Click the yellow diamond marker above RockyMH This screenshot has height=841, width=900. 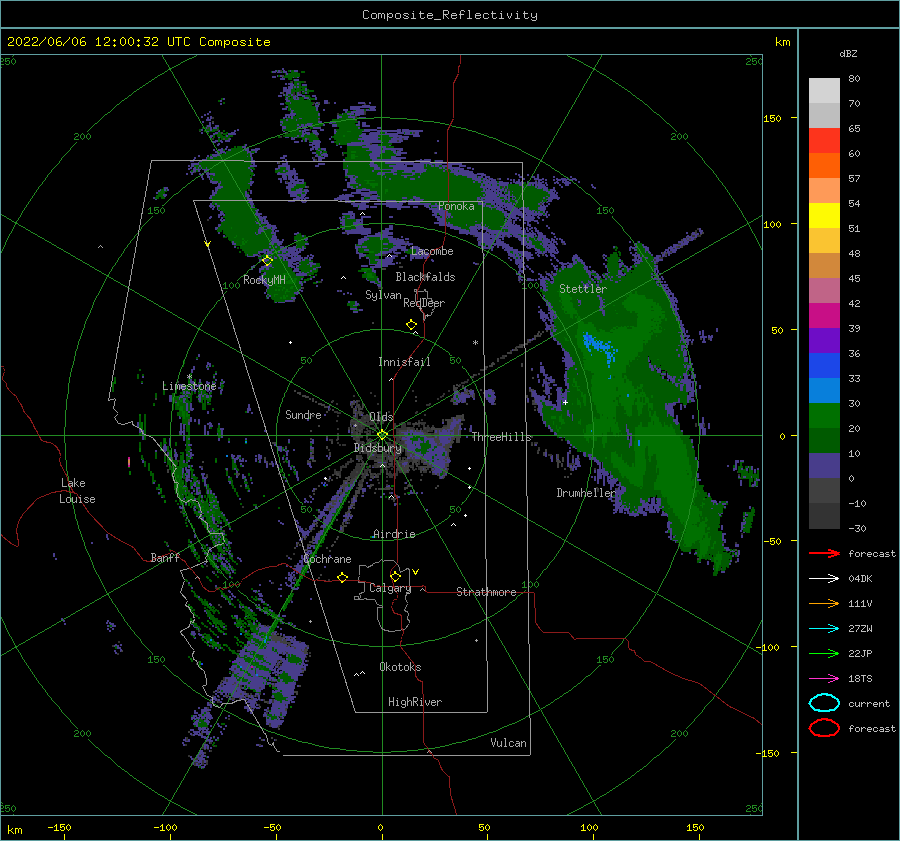[x=267, y=261]
